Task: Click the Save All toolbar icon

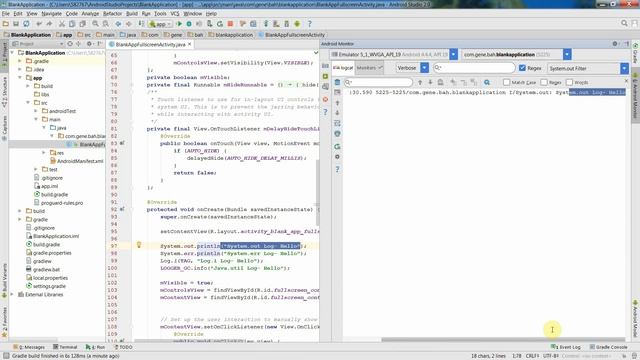Action: coord(16,24)
